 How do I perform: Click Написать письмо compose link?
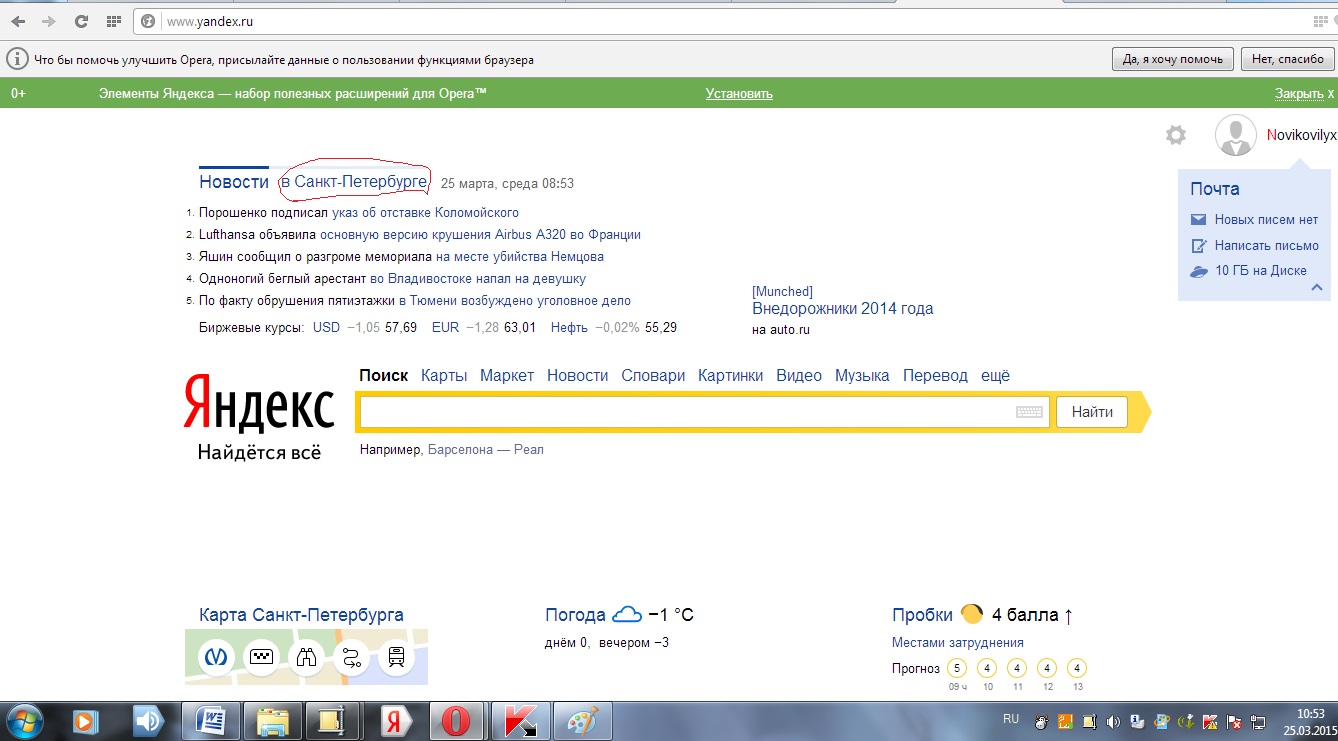[1266, 246]
